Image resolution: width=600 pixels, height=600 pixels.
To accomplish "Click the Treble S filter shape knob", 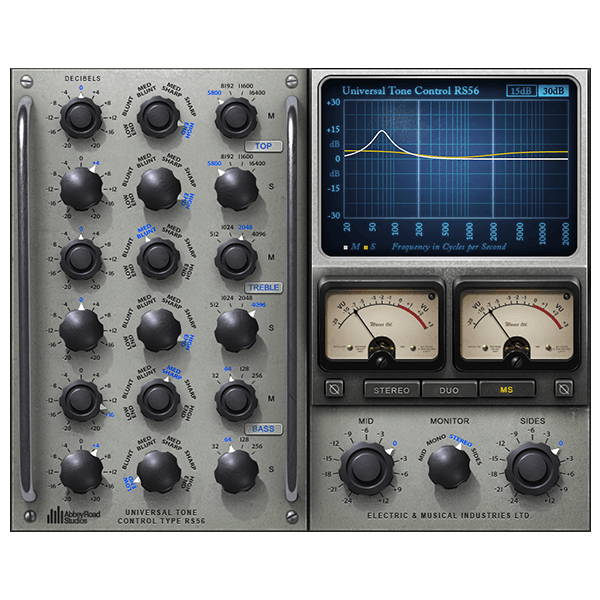I will [158, 330].
